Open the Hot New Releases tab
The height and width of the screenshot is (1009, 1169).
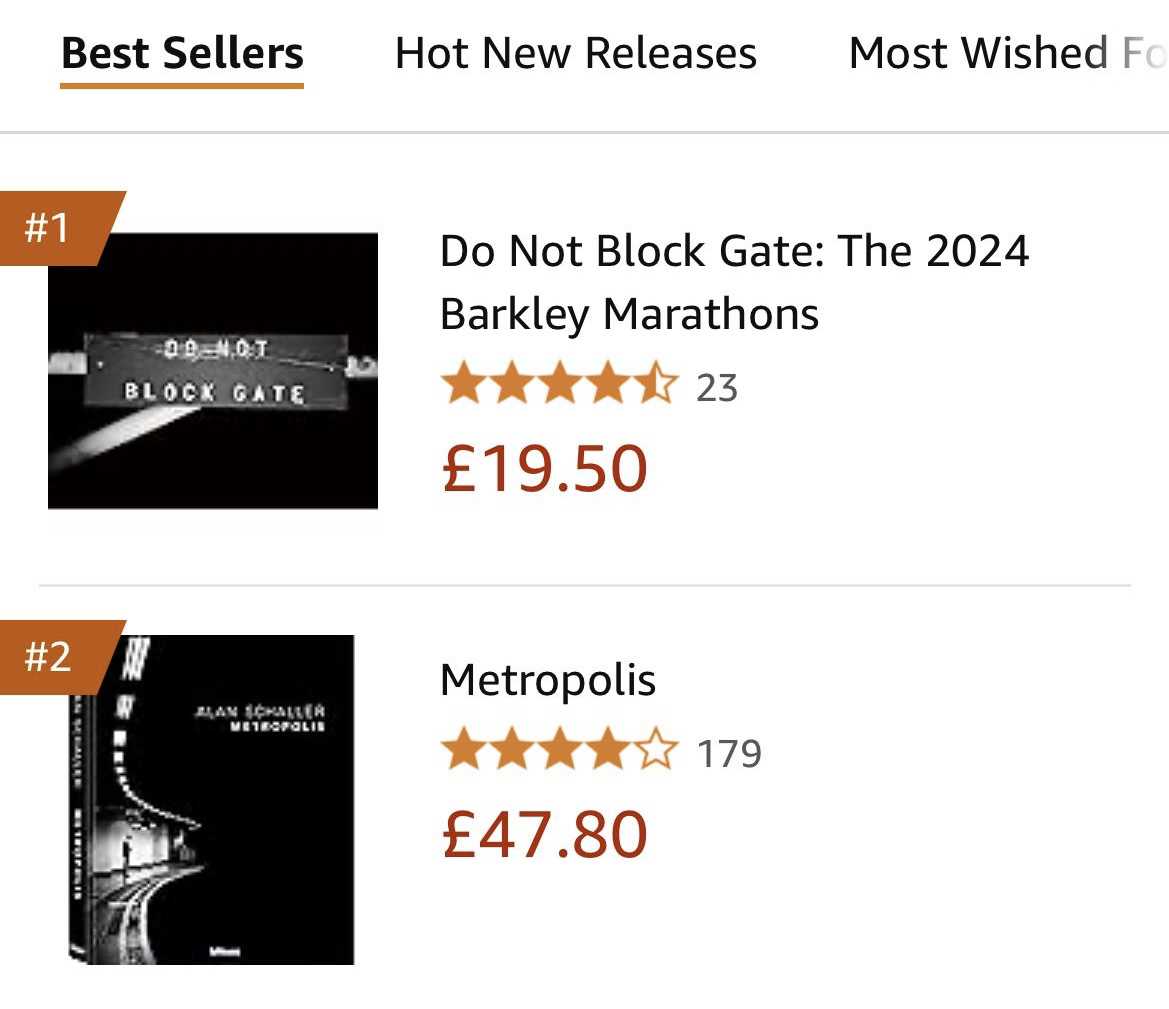coord(575,53)
